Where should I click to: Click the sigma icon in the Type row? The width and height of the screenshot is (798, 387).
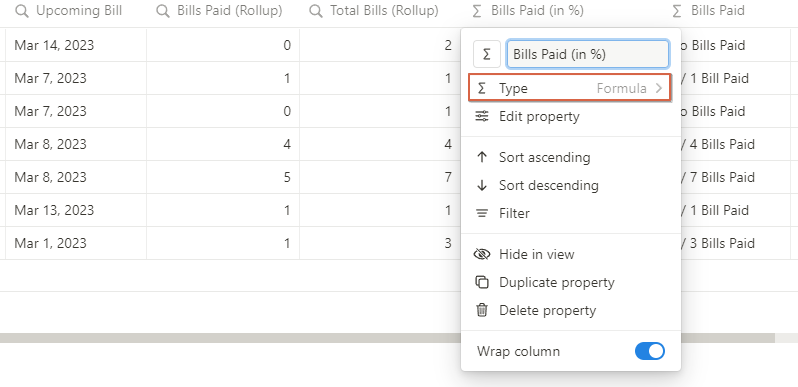[481, 89]
